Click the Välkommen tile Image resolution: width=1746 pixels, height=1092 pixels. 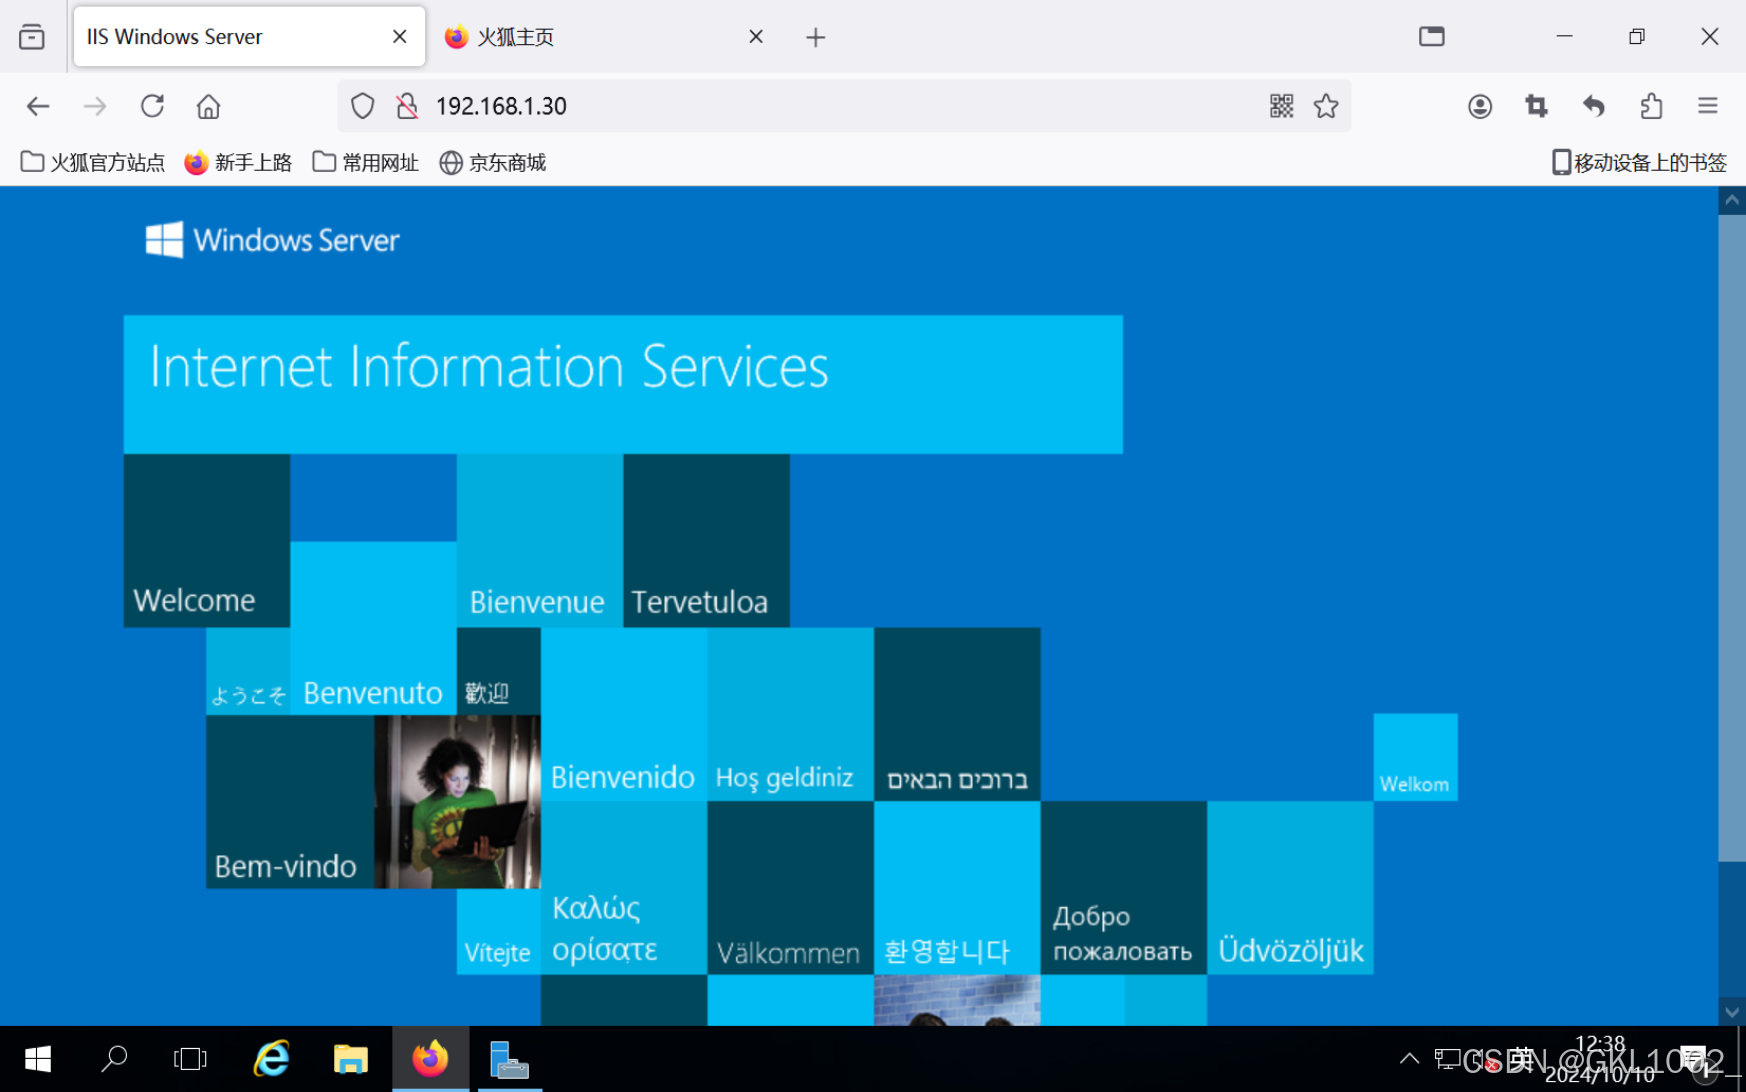790,887
